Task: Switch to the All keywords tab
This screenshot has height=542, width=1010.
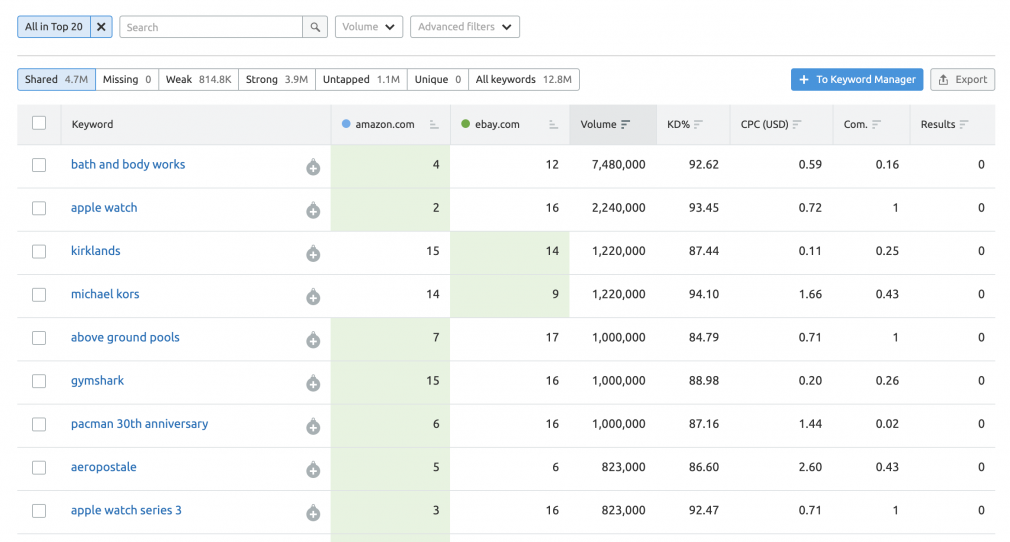Action: point(524,79)
